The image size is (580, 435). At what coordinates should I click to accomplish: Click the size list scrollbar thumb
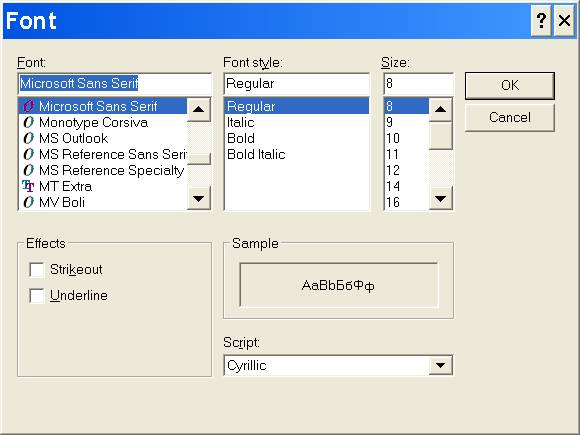[440, 136]
